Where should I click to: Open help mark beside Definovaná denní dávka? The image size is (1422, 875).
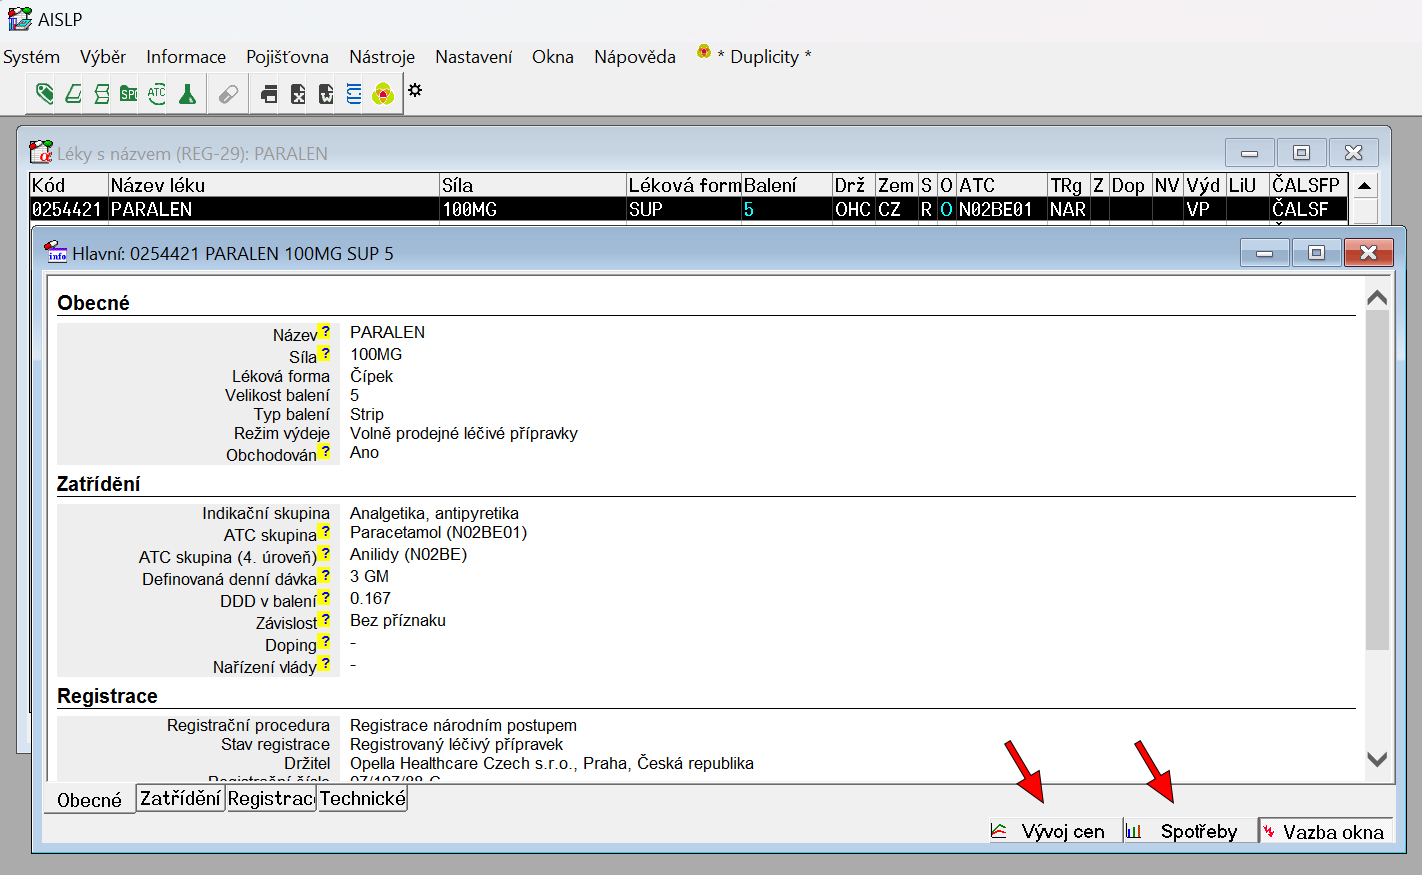pyautogui.click(x=324, y=576)
